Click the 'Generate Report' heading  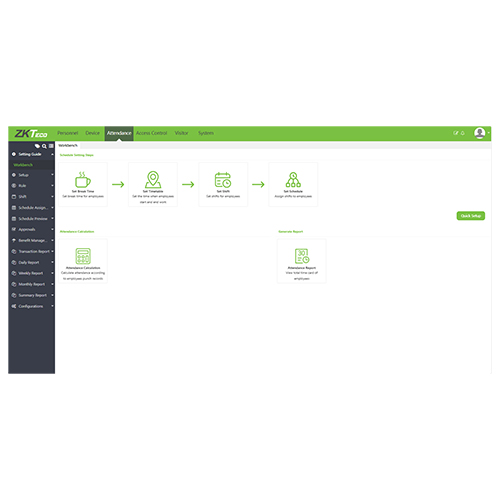click(x=291, y=231)
